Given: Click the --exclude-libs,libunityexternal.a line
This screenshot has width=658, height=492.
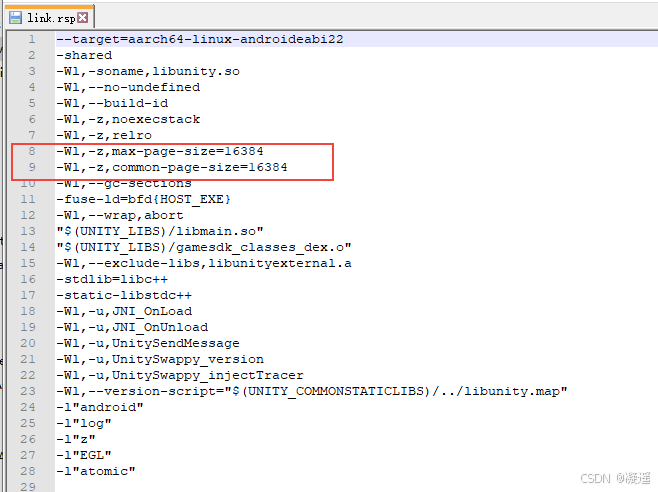Looking at the screenshot, I should click(x=204, y=263).
